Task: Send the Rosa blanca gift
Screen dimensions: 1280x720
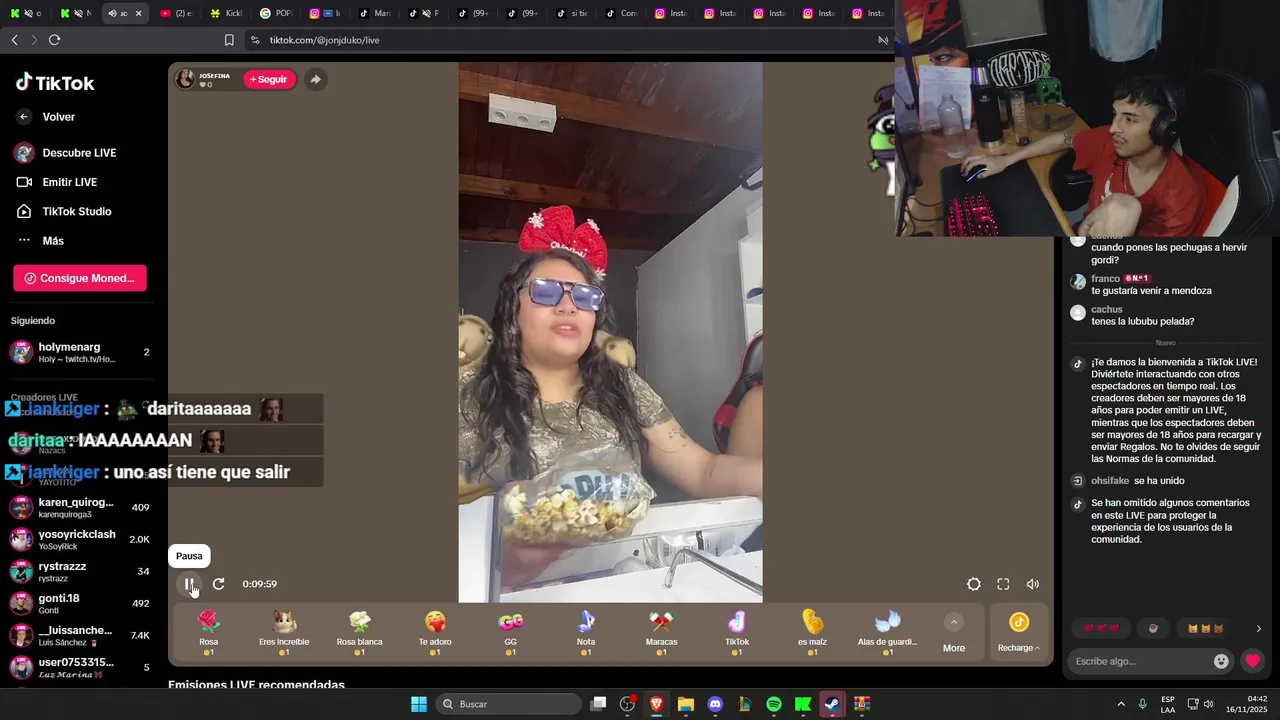Action: tap(359, 632)
